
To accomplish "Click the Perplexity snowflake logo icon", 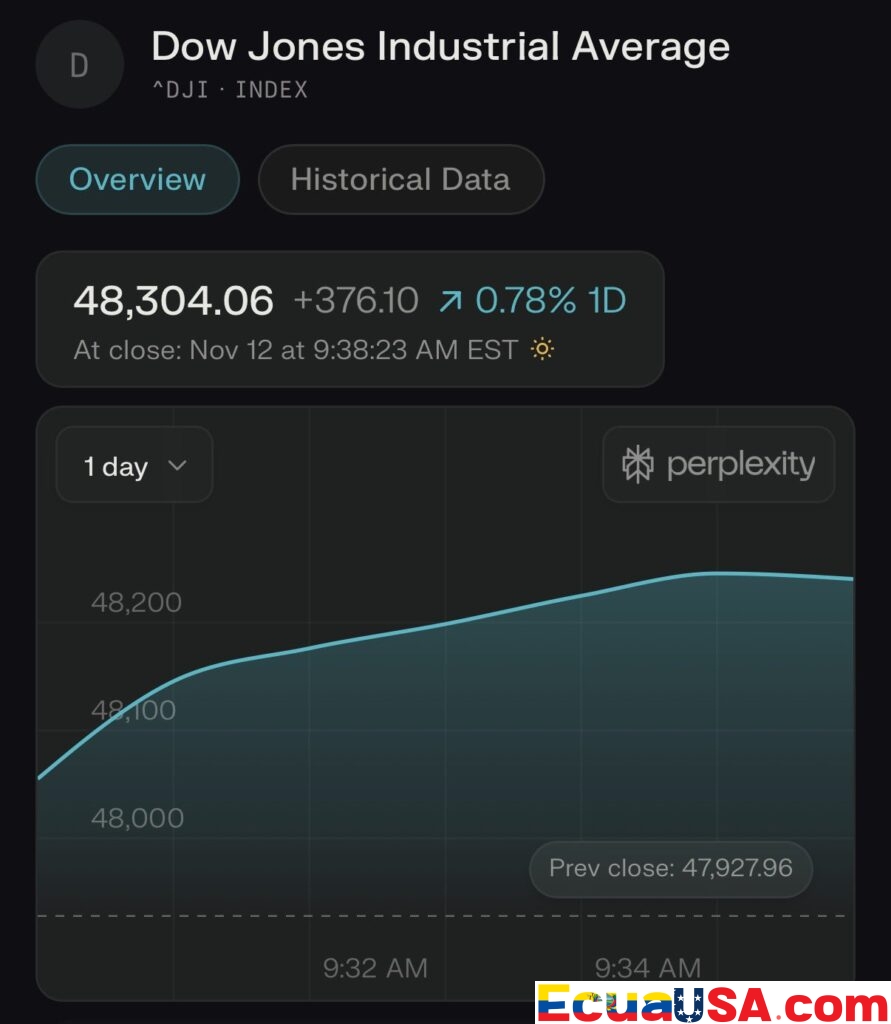I will click(x=638, y=465).
